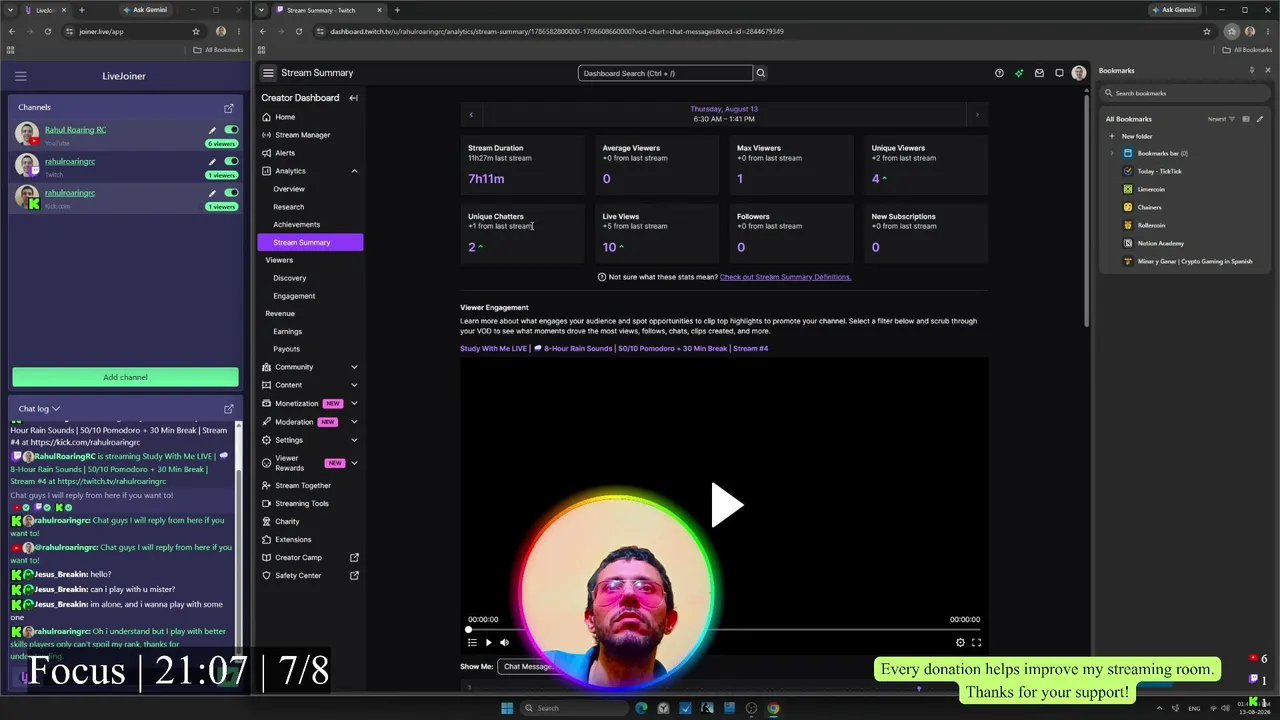The width and height of the screenshot is (1280, 720).
Task: Click the Add channel button
Action: coord(125,377)
